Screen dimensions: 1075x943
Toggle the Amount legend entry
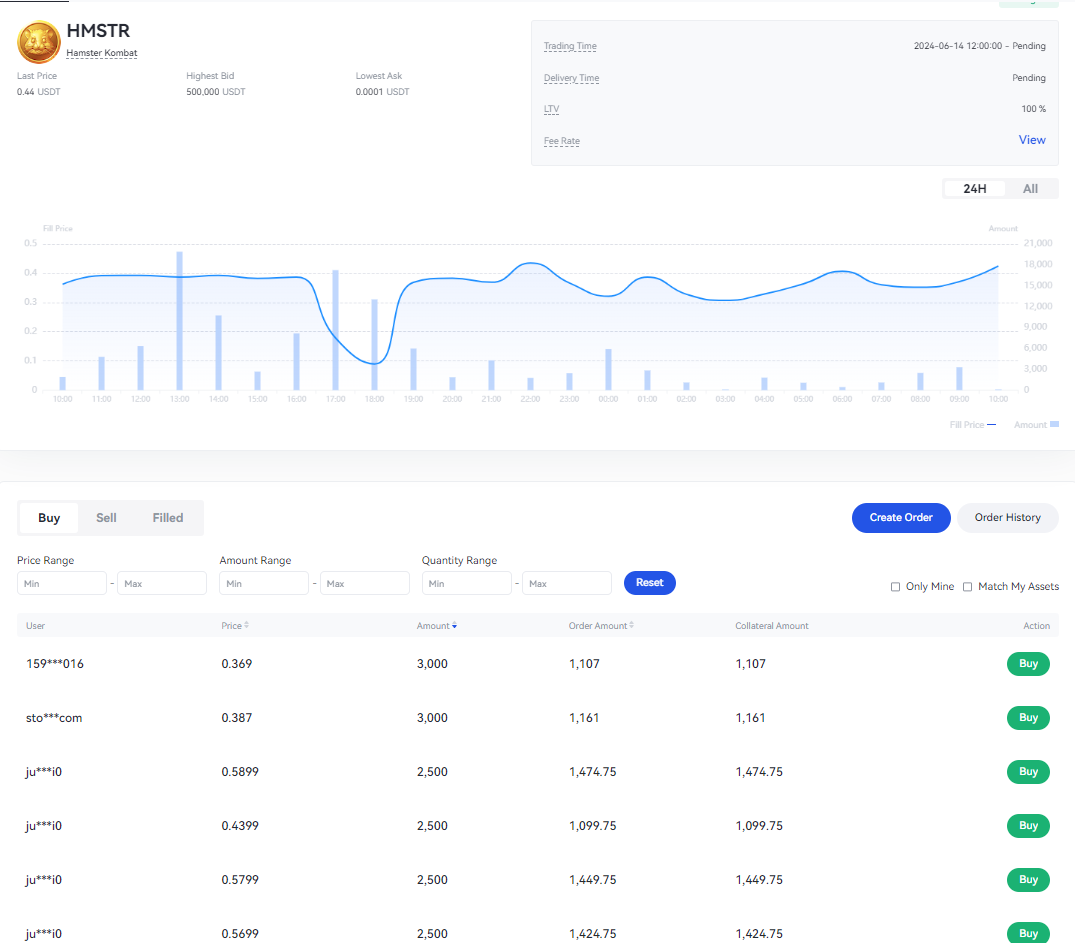point(1037,425)
